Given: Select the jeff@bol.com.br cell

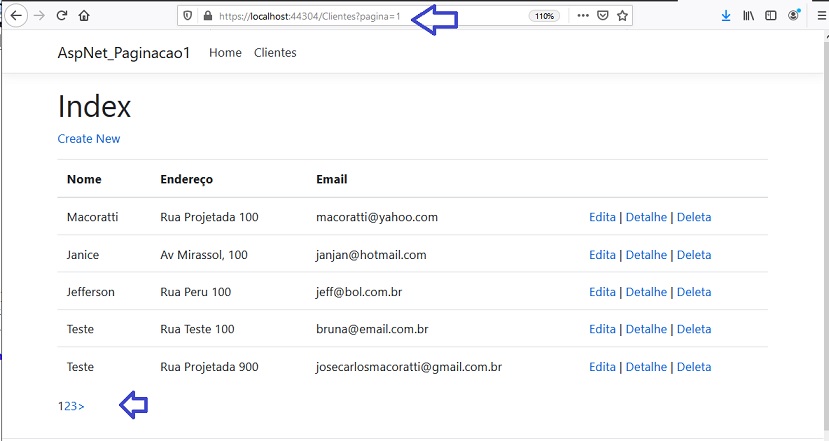Looking at the screenshot, I should tap(359, 292).
